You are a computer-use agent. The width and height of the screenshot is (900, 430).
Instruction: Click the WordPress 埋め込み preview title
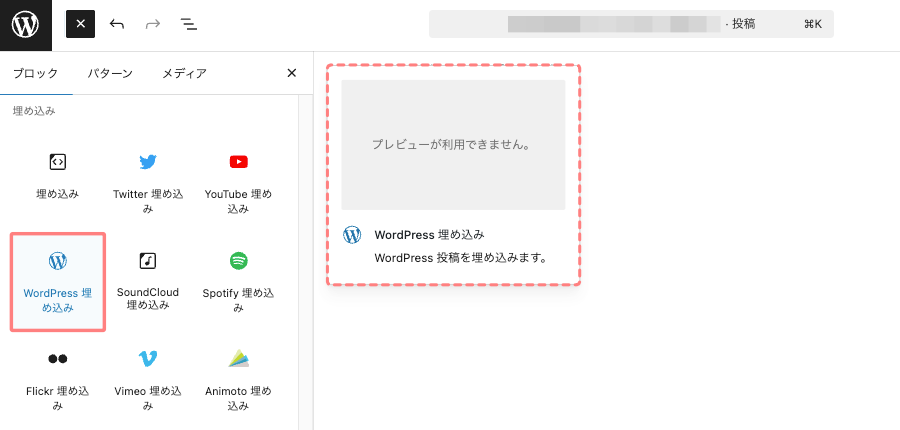pyautogui.click(x=429, y=235)
